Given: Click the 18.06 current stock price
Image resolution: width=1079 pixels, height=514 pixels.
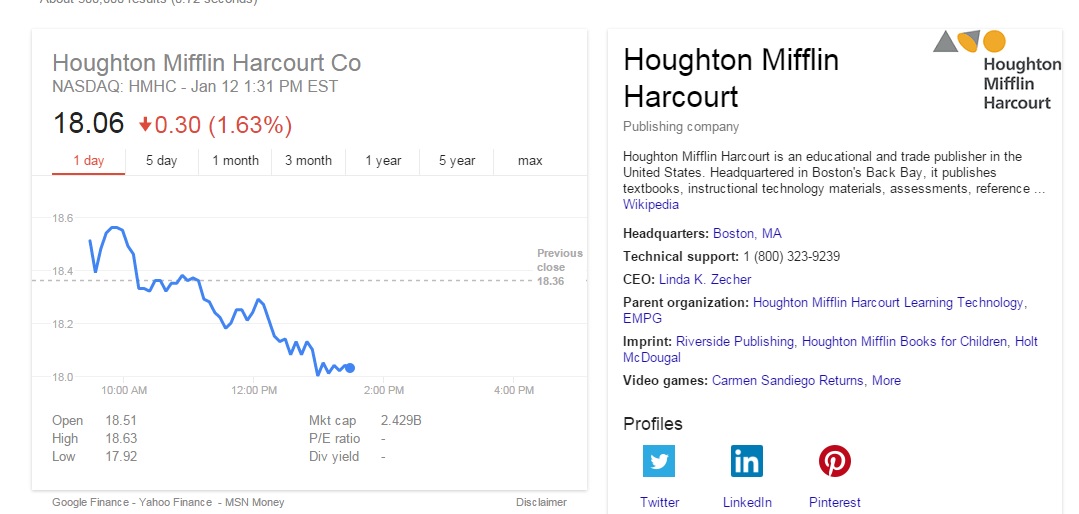Looking at the screenshot, I should coord(88,124).
